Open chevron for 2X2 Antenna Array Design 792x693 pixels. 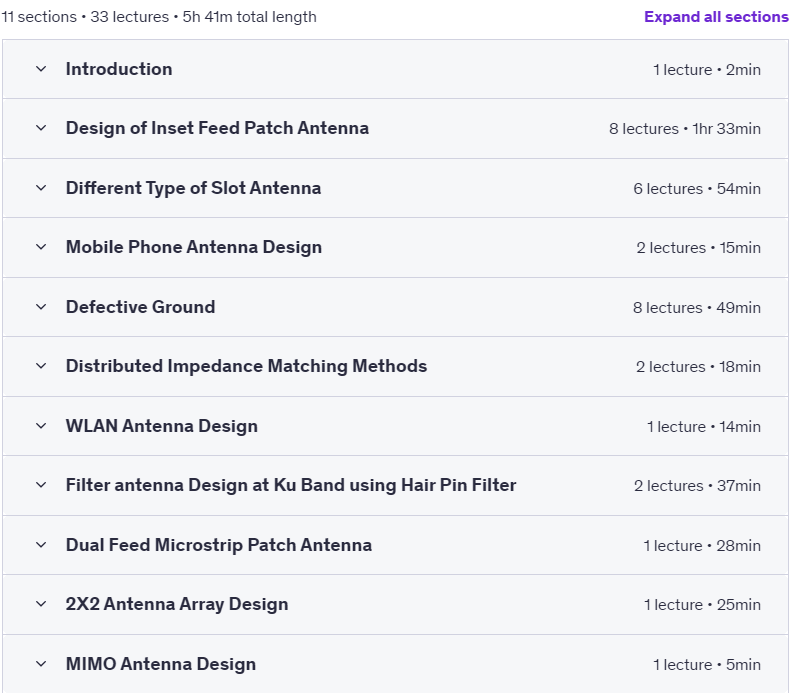pos(41,604)
